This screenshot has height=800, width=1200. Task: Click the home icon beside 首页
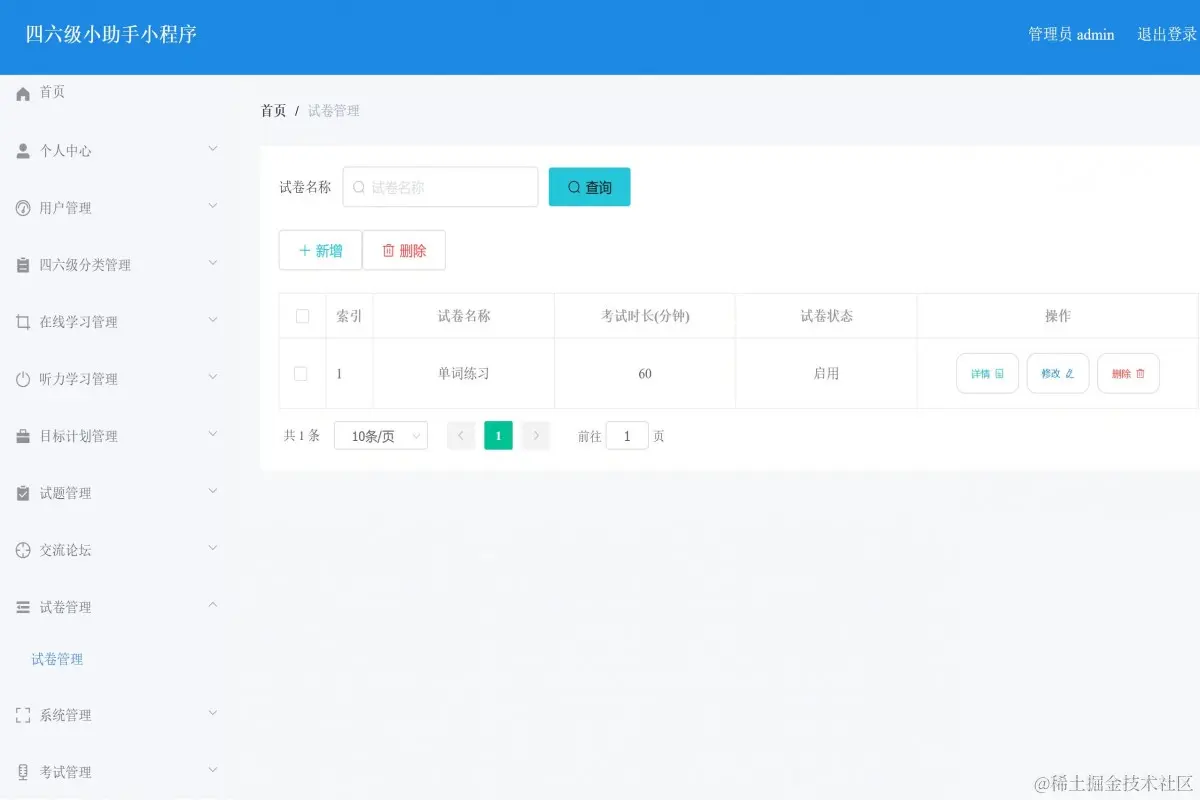(23, 93)
